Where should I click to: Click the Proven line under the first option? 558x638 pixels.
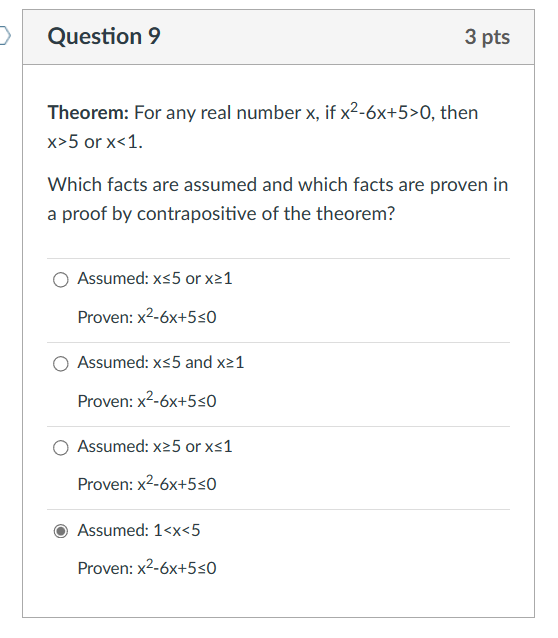coord(147,316)
